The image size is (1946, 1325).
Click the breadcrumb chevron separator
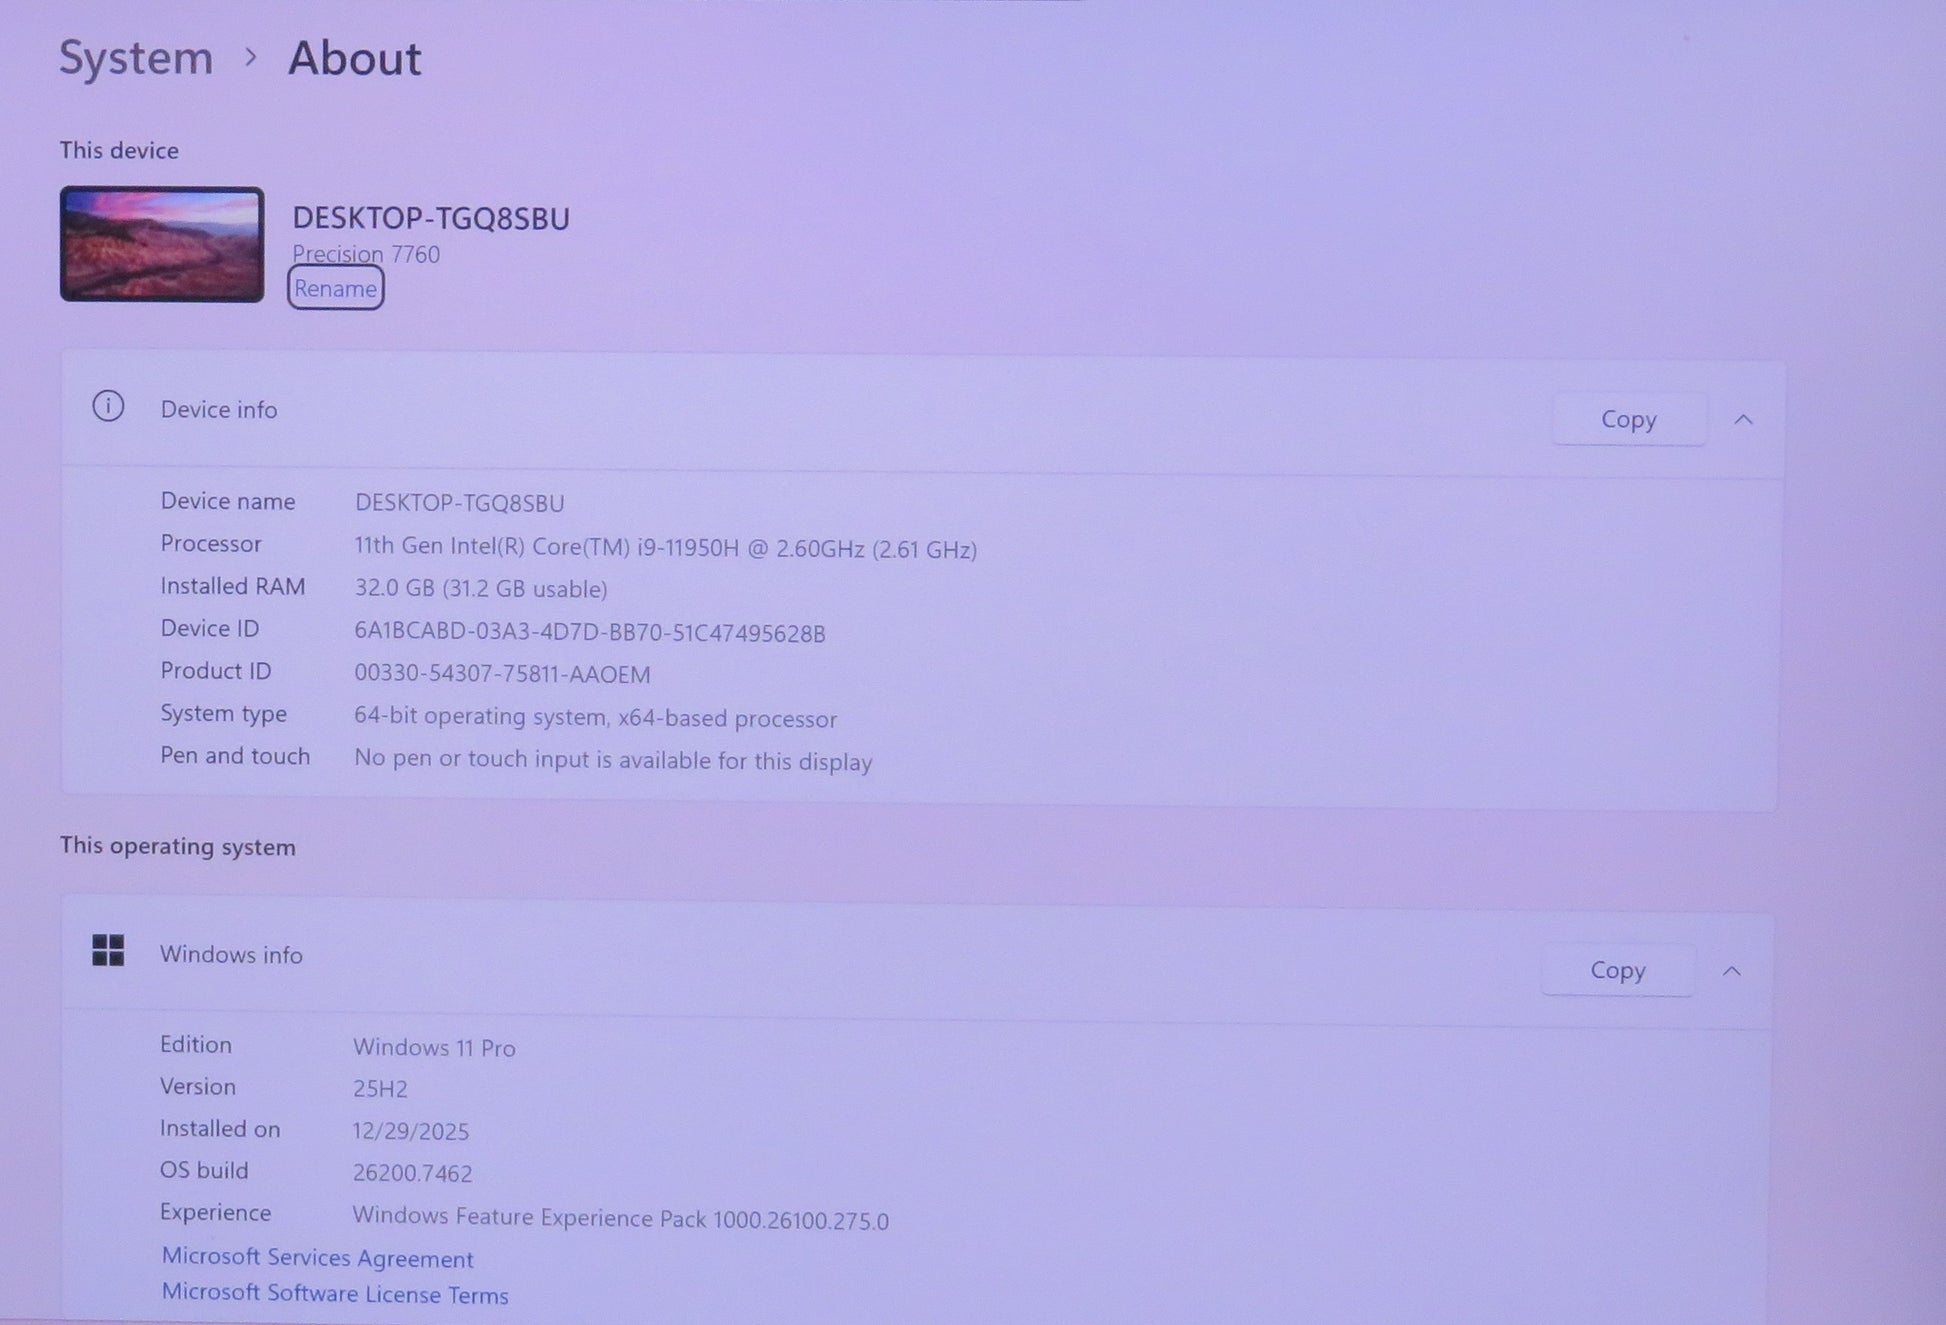coord(251,58)
